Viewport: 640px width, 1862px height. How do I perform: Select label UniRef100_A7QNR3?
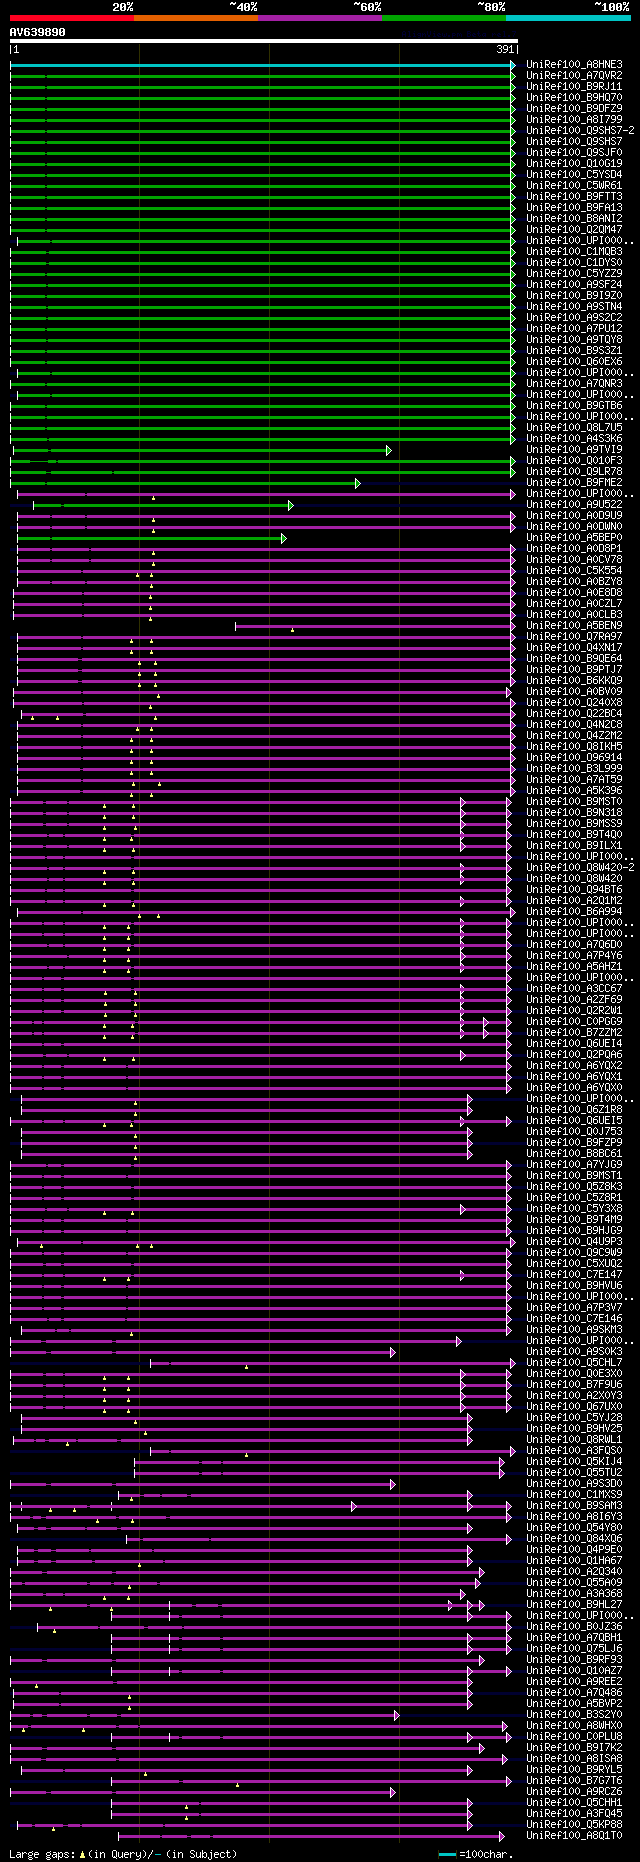tap(574, 384)
